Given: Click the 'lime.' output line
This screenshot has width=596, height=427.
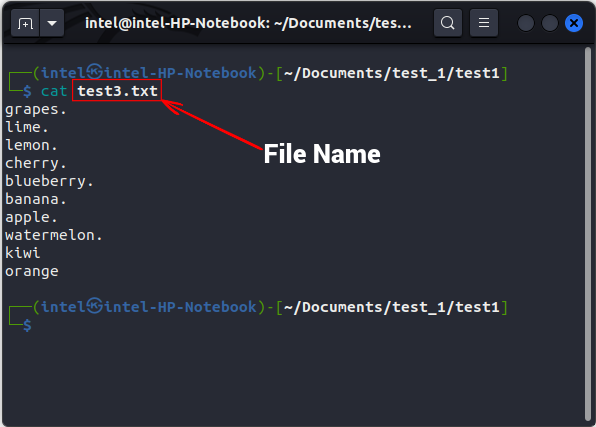Looking at the screenshot, I should coord(27,127).
